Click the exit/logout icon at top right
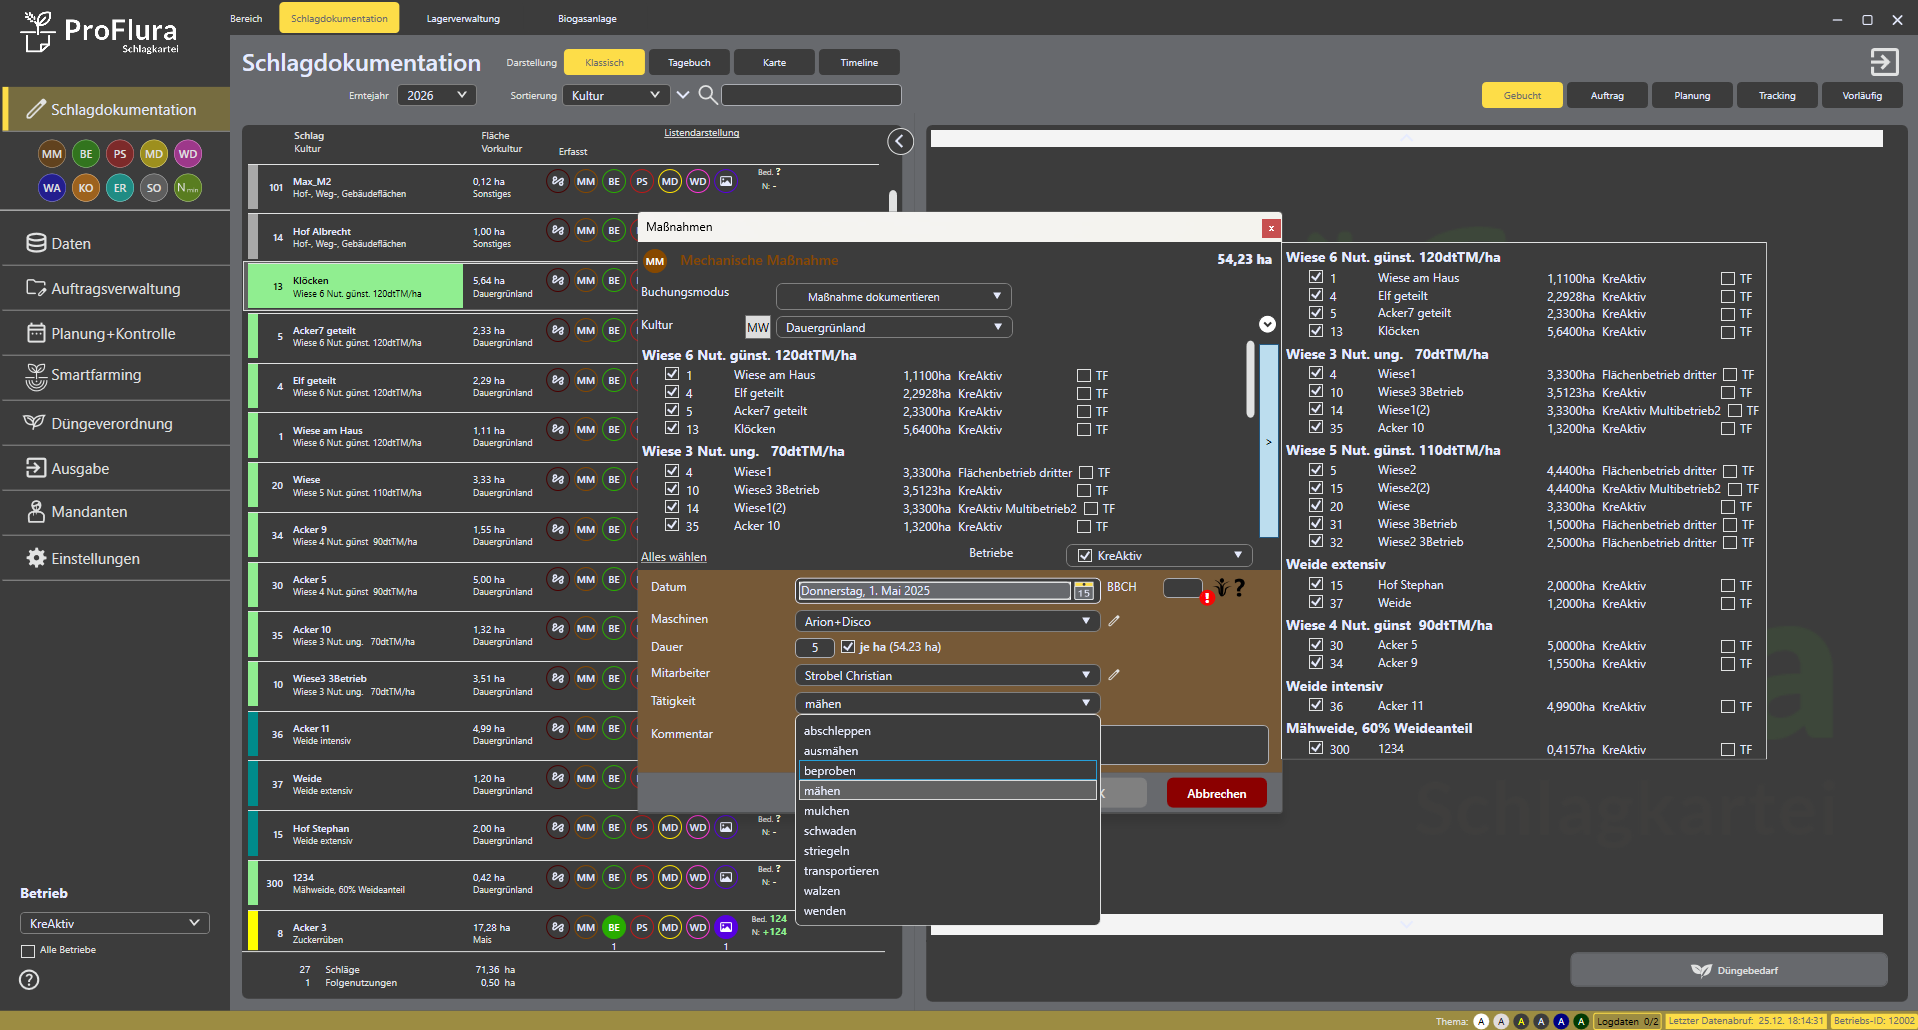Viewport: 1918px width, 1030px height. 1884,62
